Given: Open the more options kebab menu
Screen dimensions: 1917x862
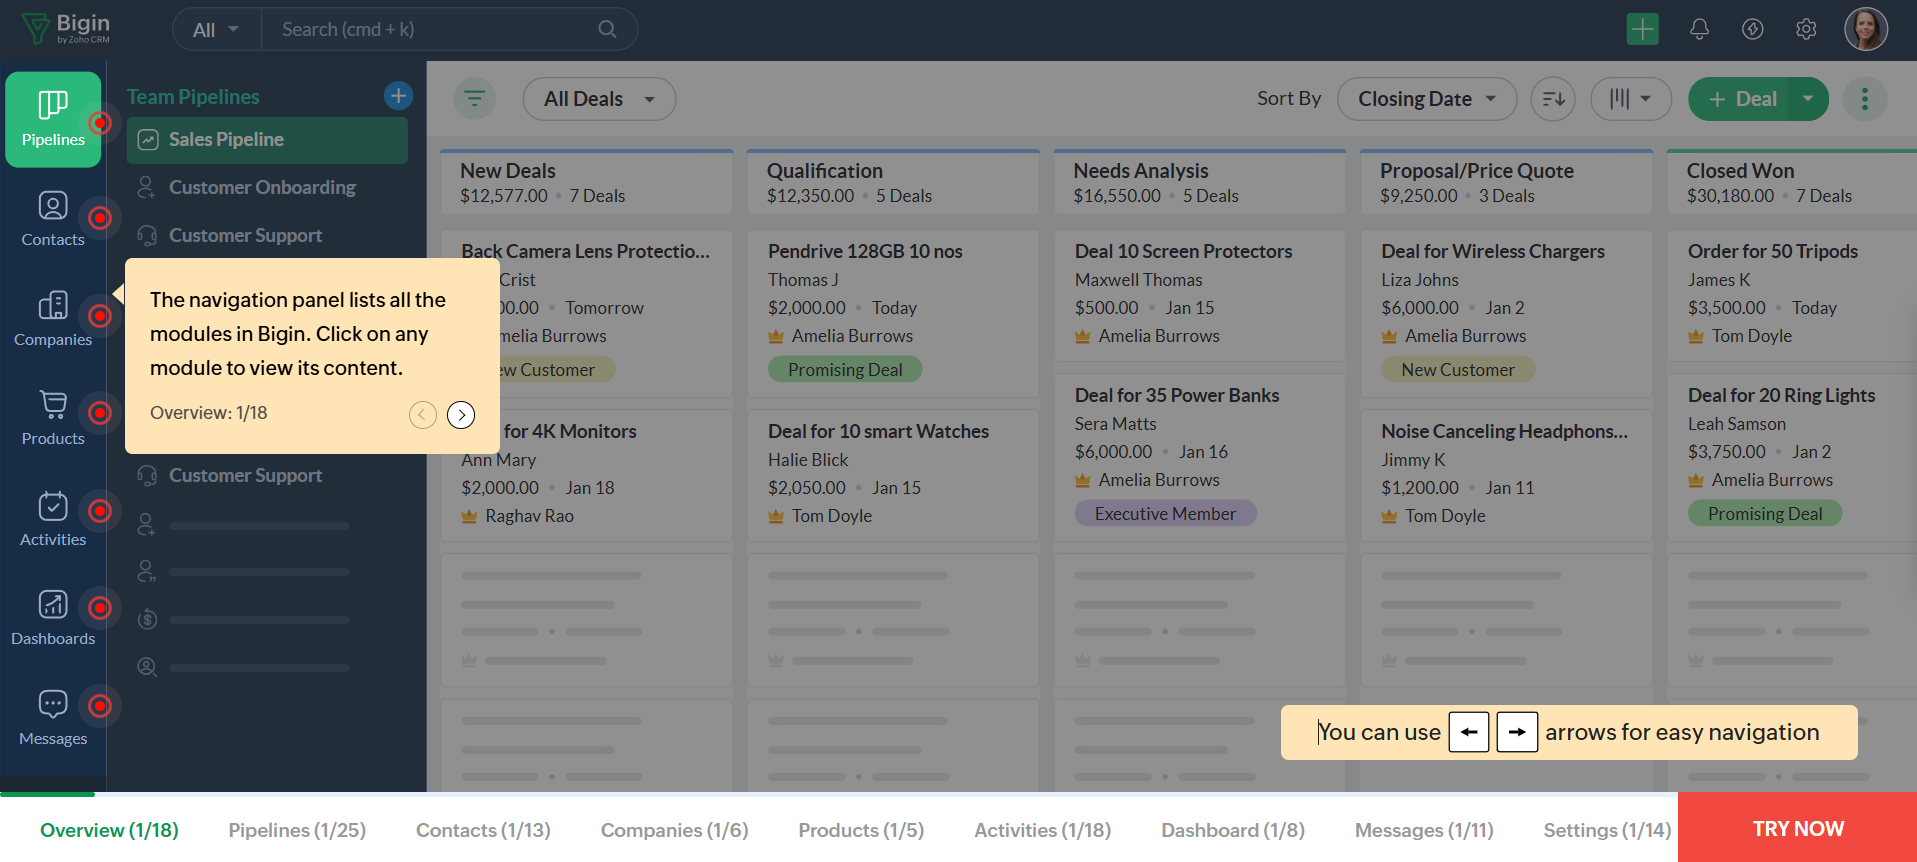Looking at the screenshot, I should coord(1864,99).
